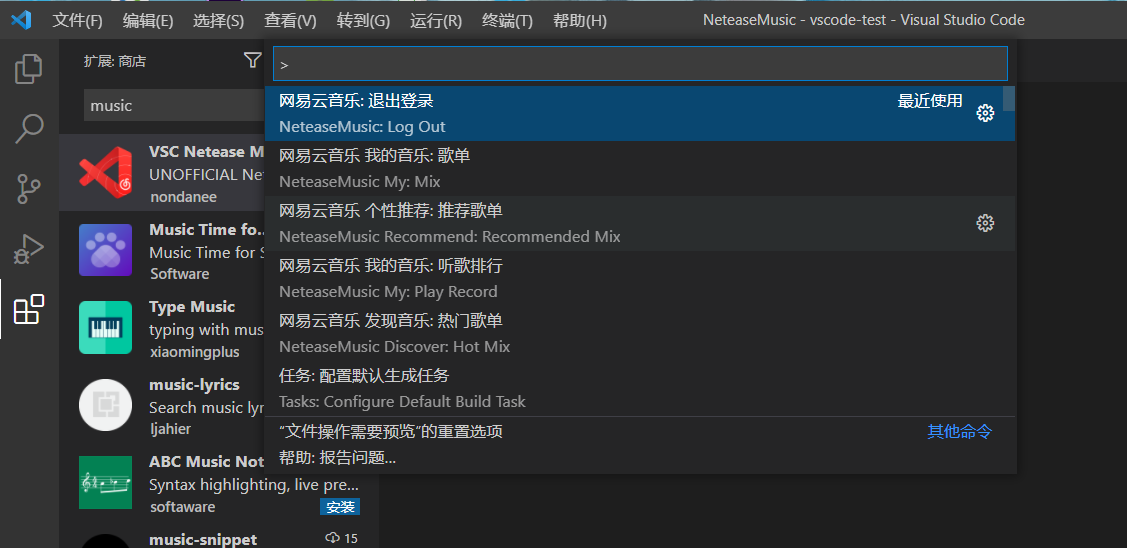This screenshot has height=548, width=1127.
Task: Select Type Music extension title
Action: tap(192, 307)
